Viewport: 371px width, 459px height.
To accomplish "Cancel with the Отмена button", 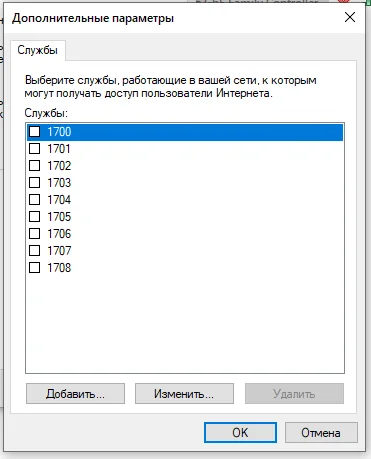I will 321,433.
